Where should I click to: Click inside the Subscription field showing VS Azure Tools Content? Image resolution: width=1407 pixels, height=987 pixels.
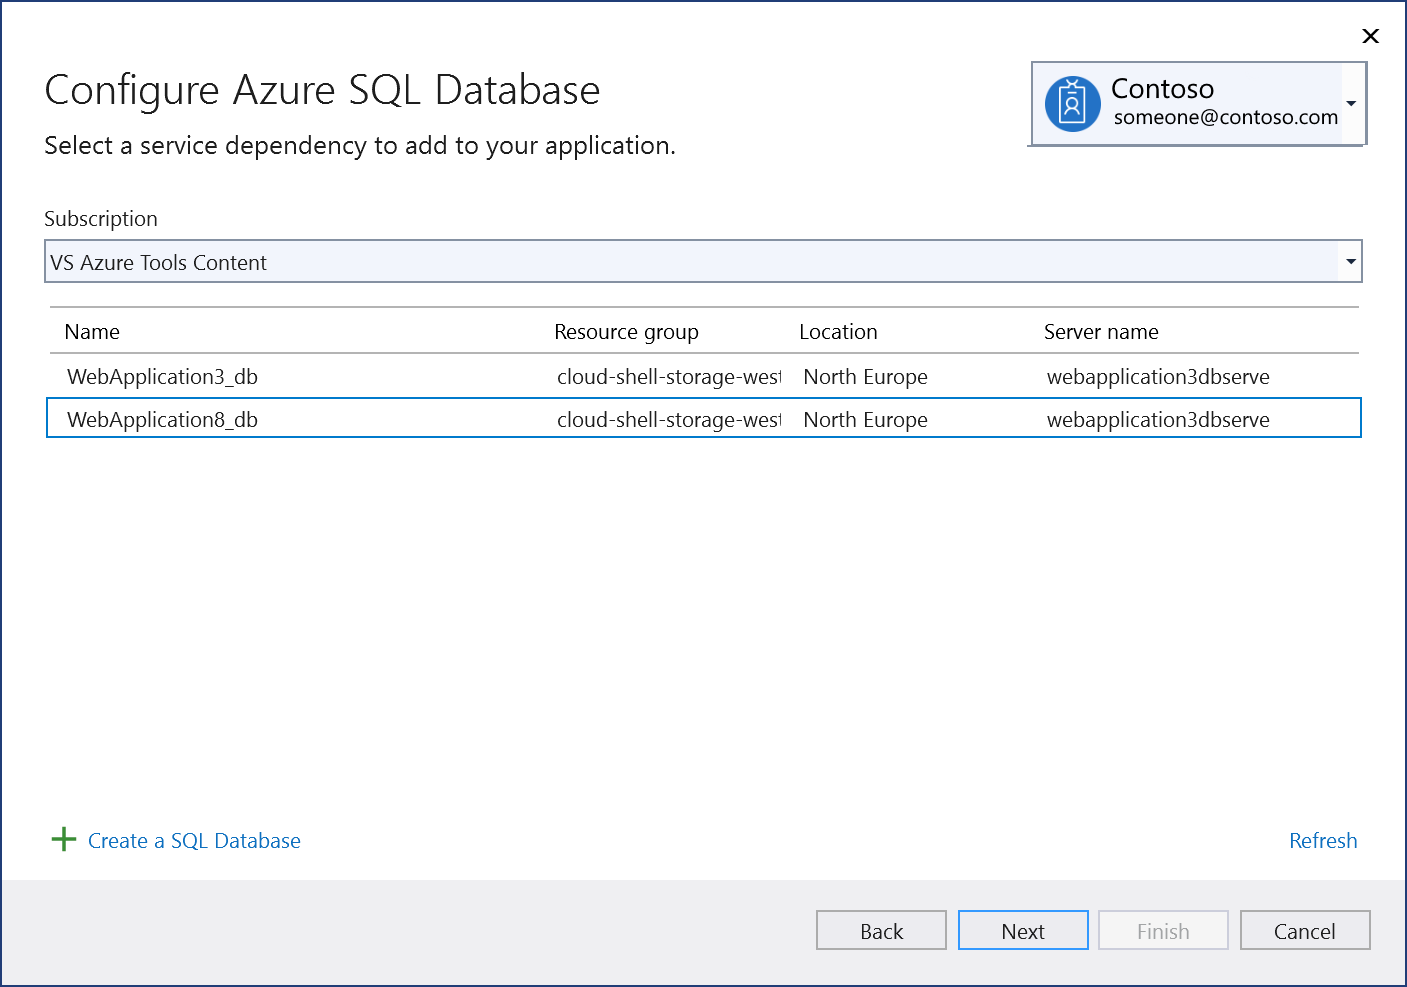(400, 261)
